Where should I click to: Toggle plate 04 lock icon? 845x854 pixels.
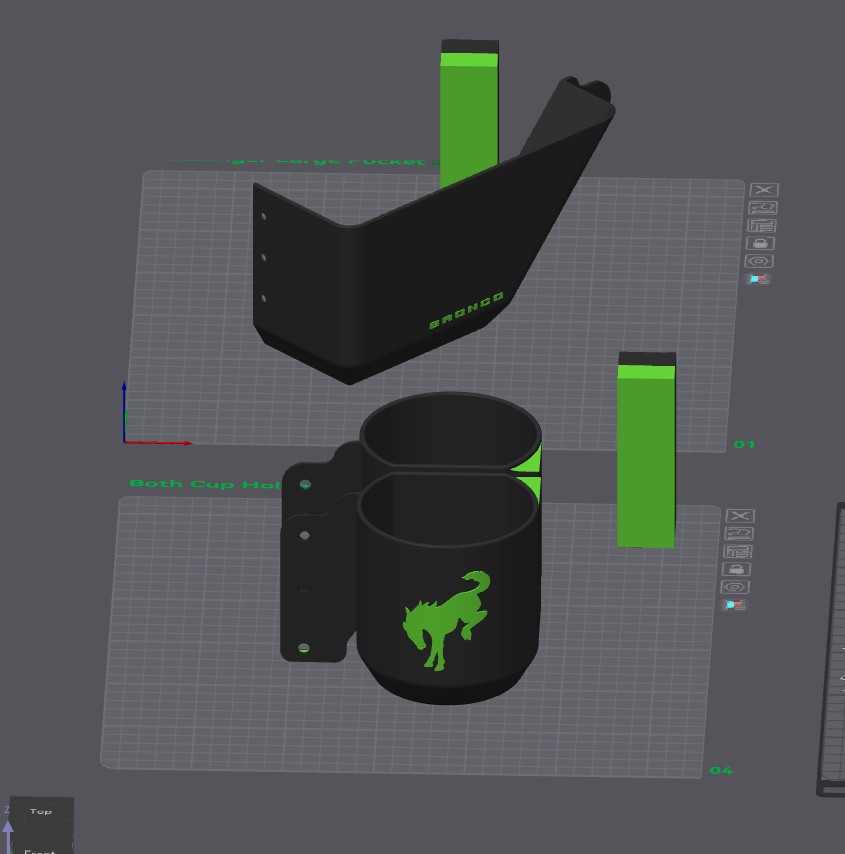[x=736, y=569]
